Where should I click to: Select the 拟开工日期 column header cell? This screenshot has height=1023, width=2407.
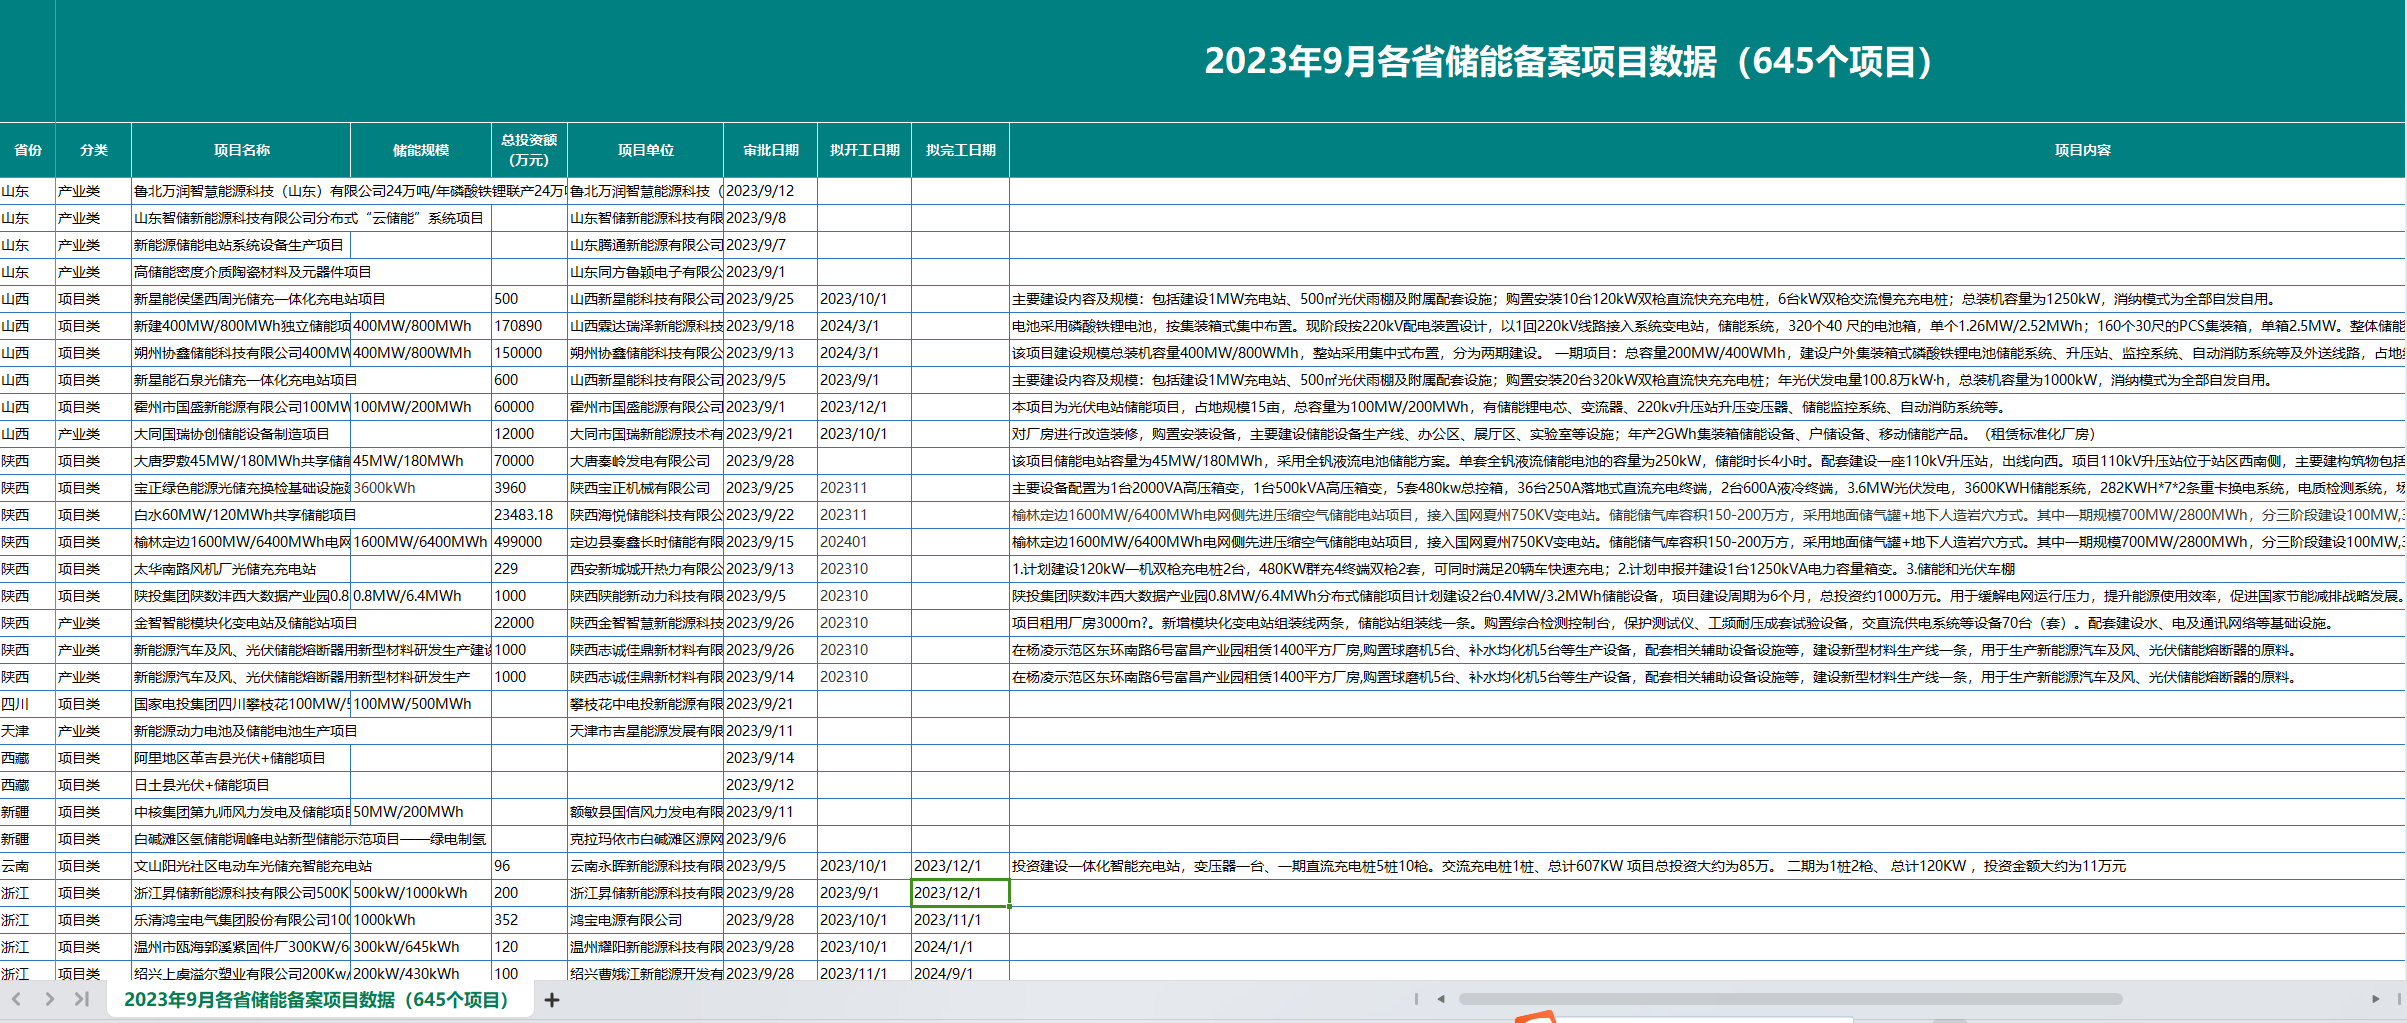pyautogui.click(x=865, y=150)
